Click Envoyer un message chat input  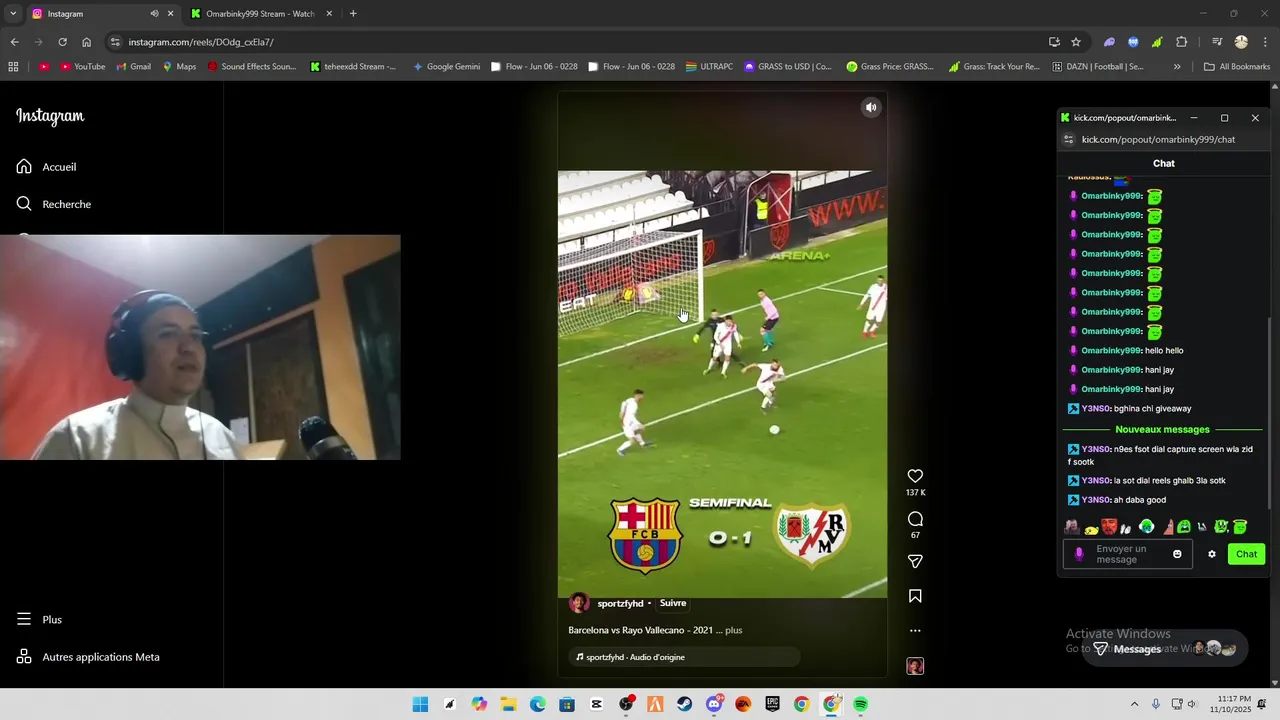point(1130,554)
